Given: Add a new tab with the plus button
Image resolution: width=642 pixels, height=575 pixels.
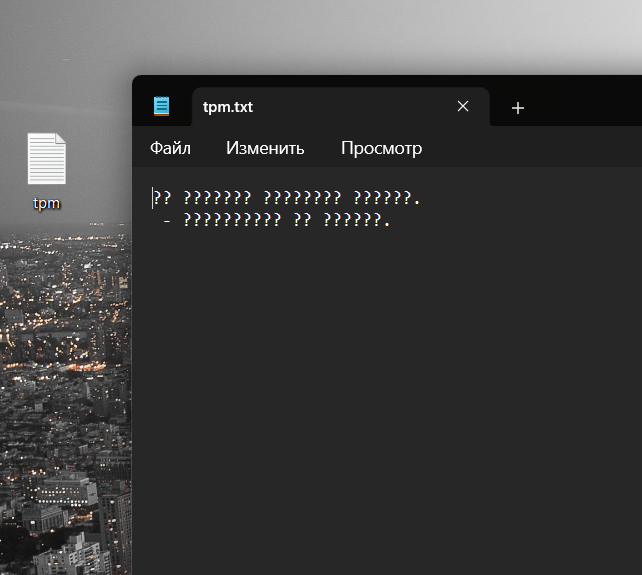Looking at the screenshot, I should pos(518,108).
